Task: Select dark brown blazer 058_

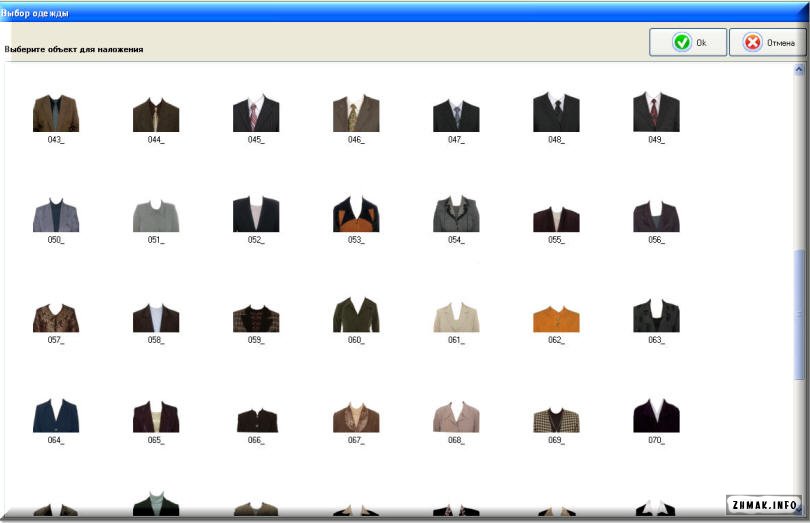Action: (156, 318)
